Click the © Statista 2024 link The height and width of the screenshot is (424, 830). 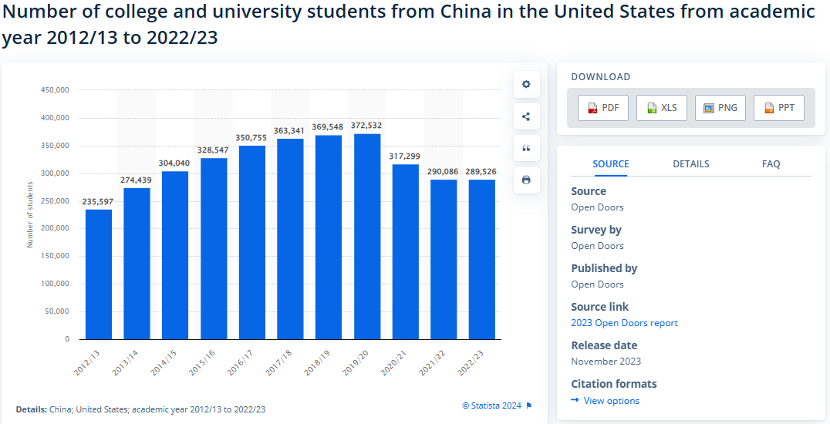(492, 406)
